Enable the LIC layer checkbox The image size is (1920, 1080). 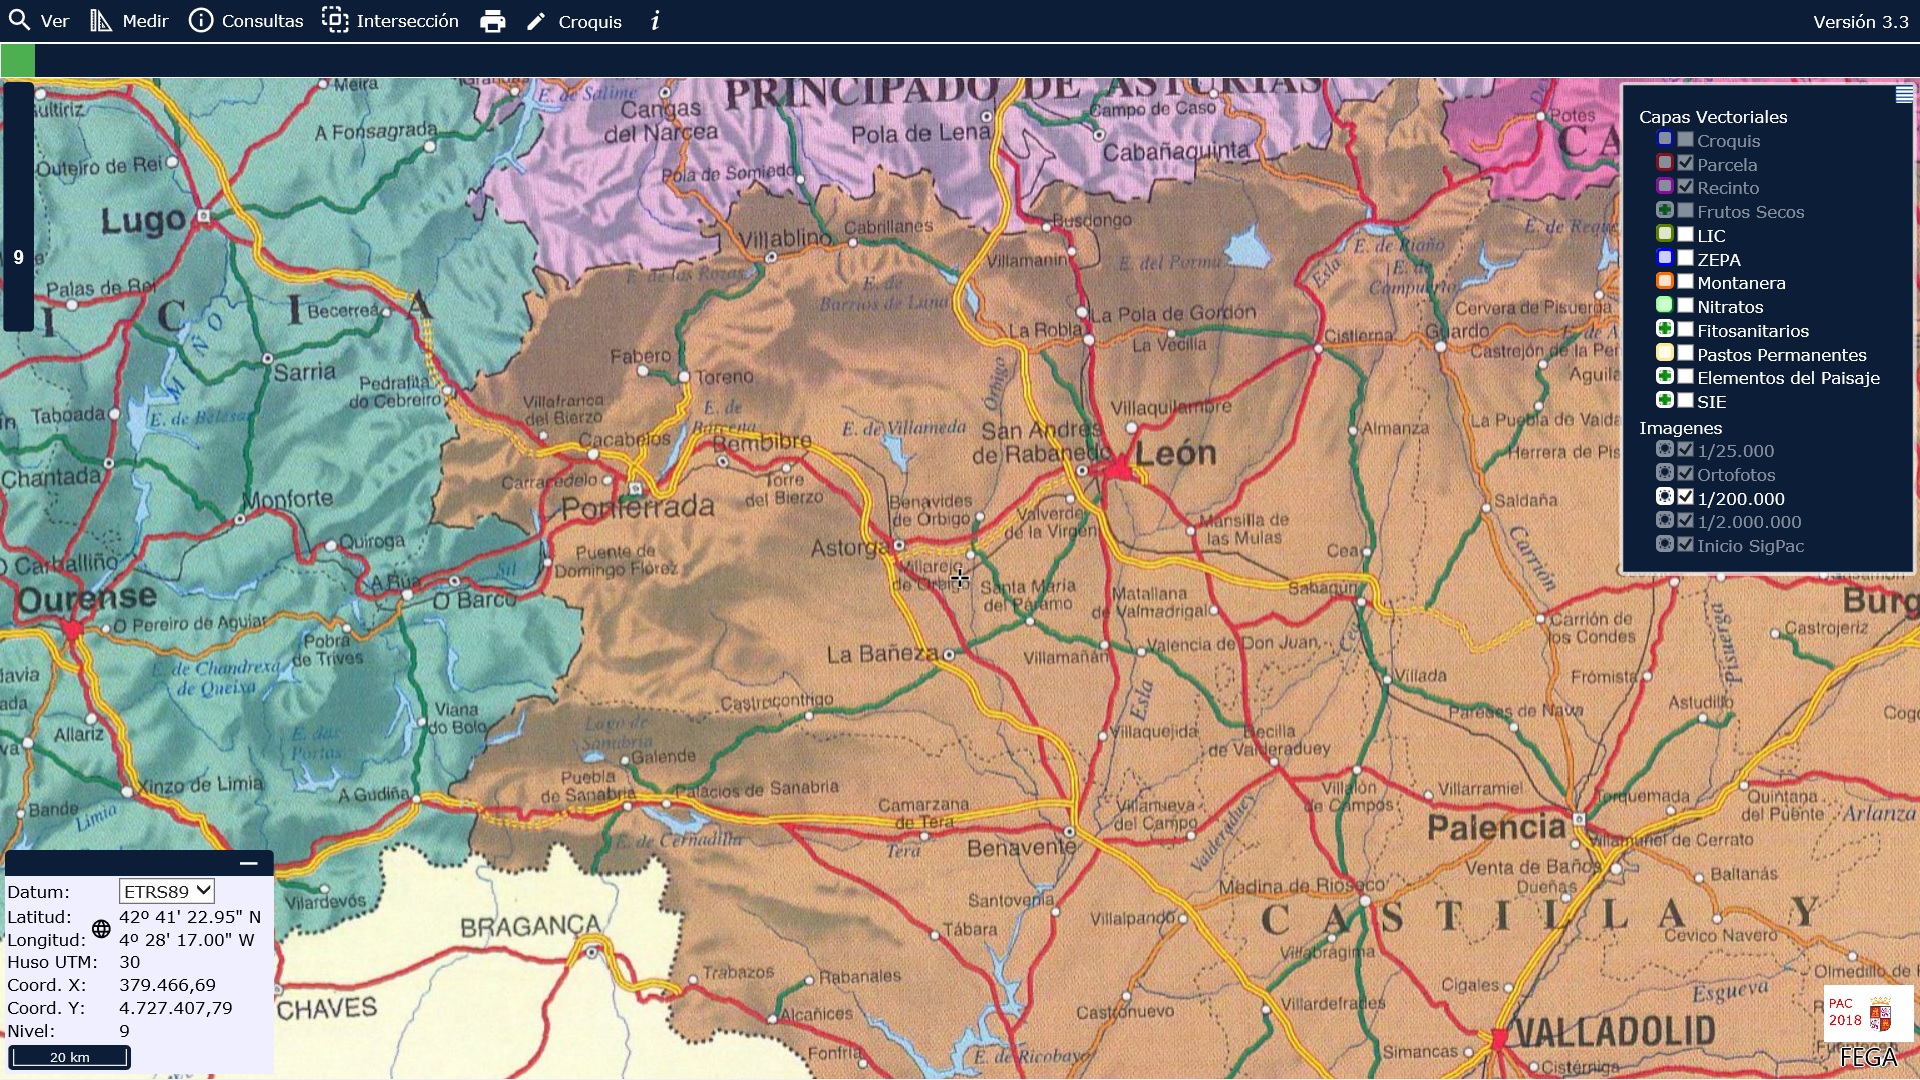click(x=1686, y=235)
